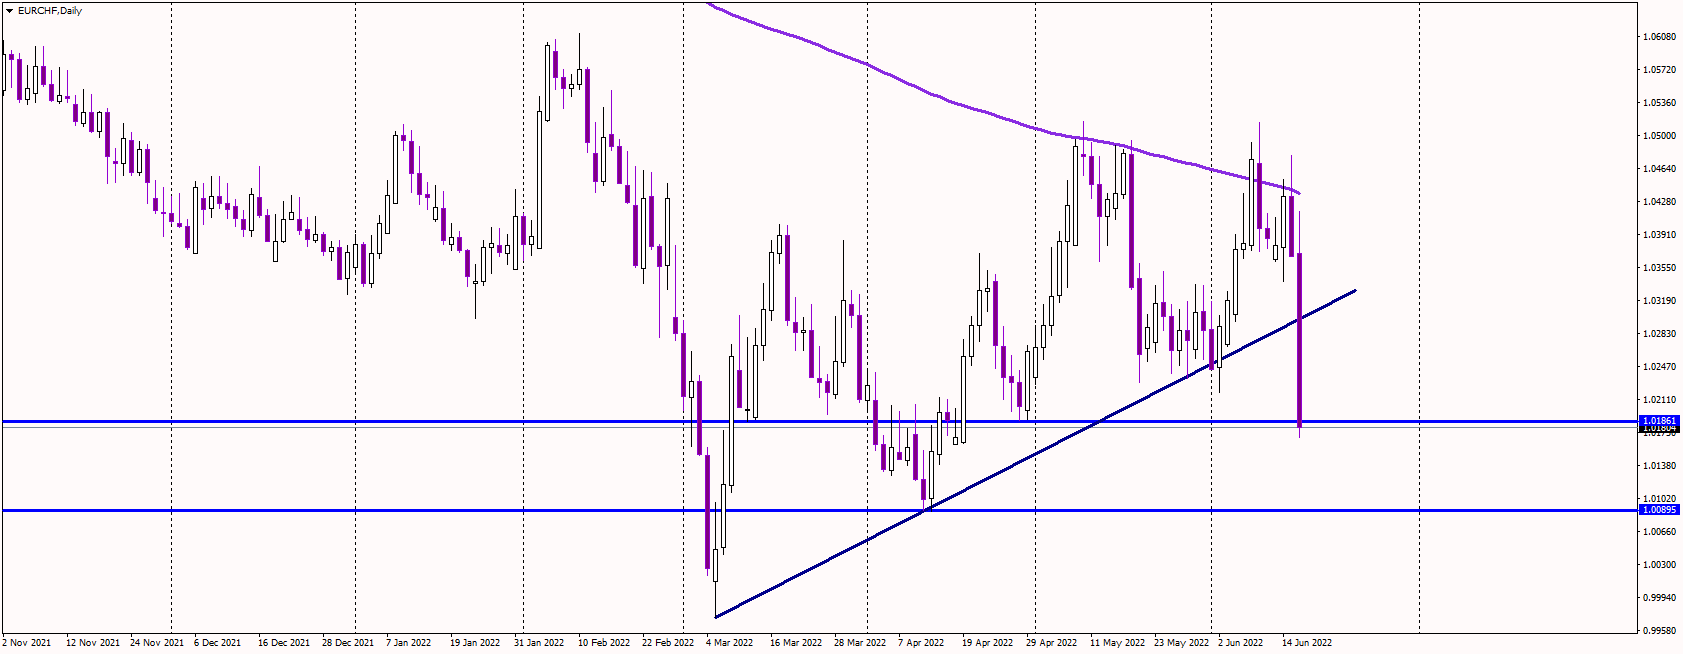
Task: Click price label 1.05360 on the scale
Action: click(x=1659, y=103)
